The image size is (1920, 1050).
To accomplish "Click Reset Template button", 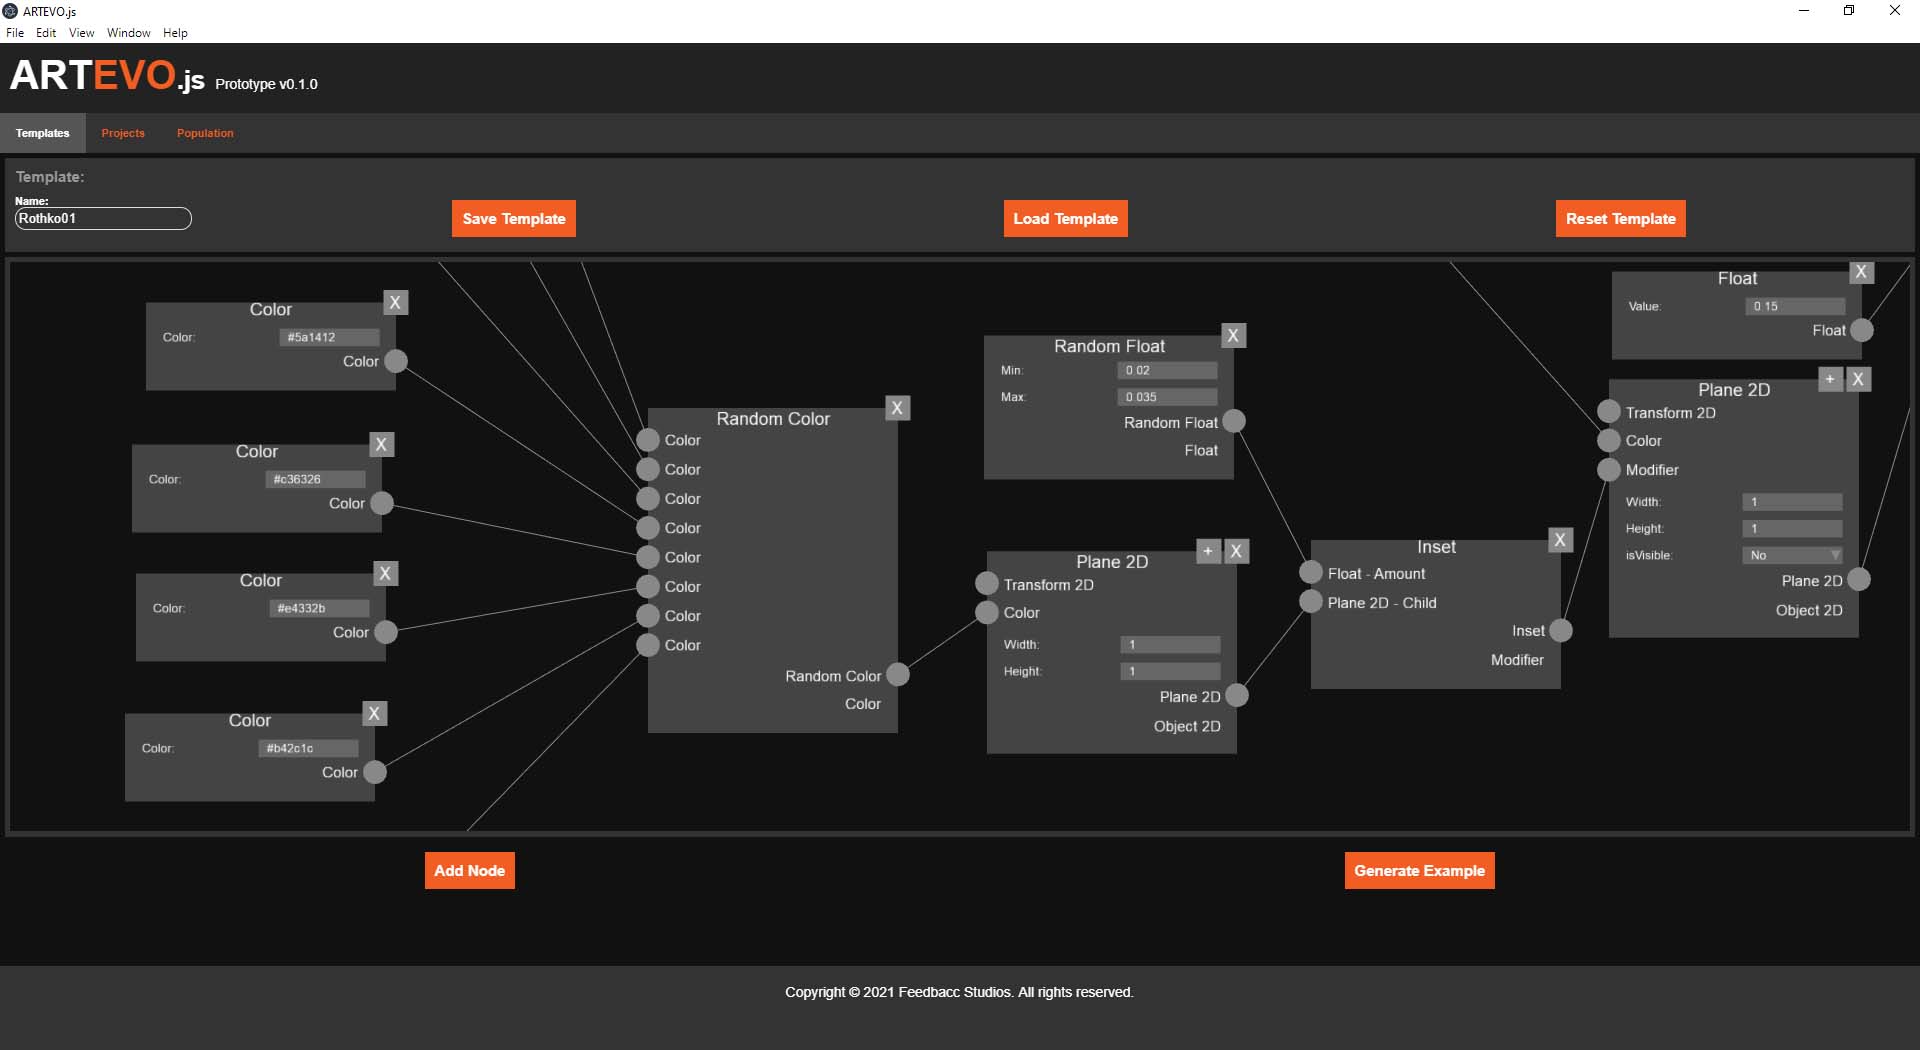I will tap(1621, 219).
